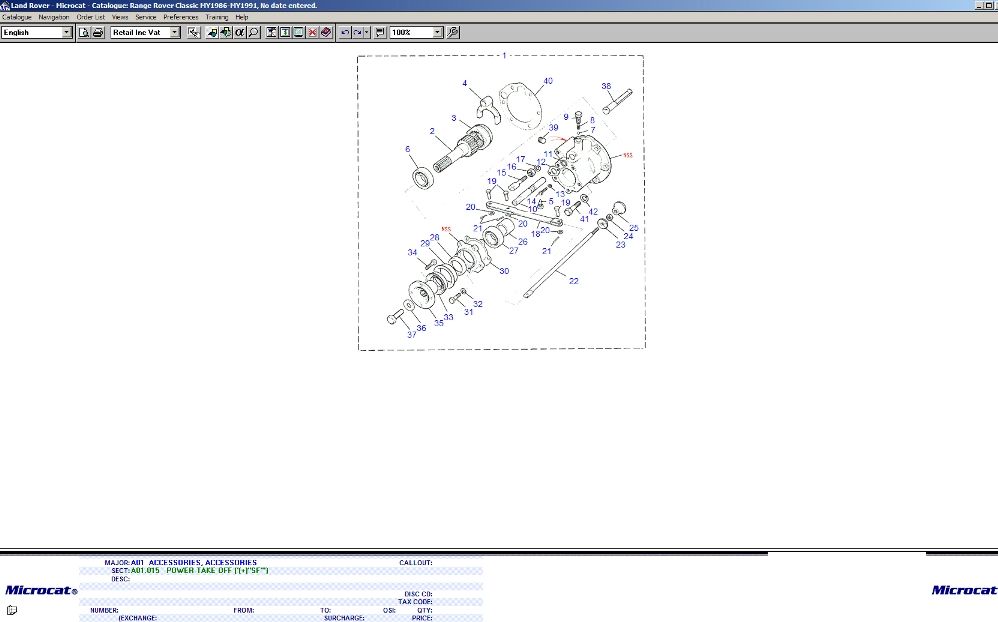The width and height of the screenshot is (998, 622).
Task: Open the Catalogue menu
Action: click(17, 17)
